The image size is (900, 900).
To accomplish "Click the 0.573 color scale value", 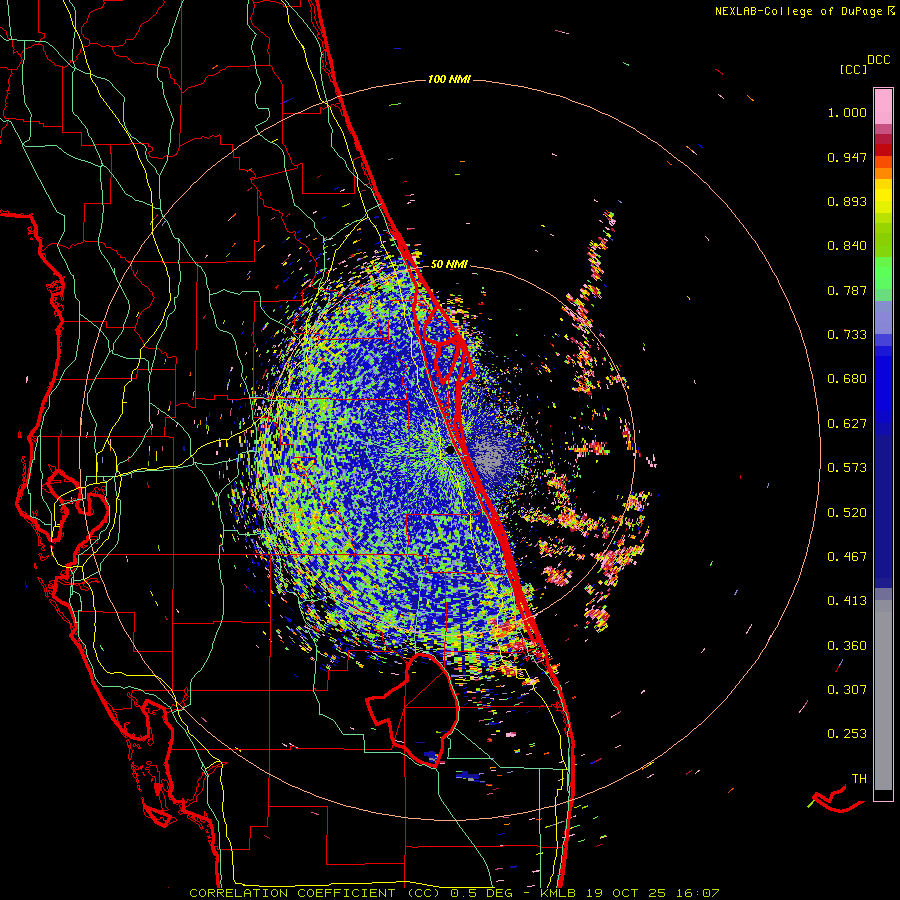I will point(847,468).
